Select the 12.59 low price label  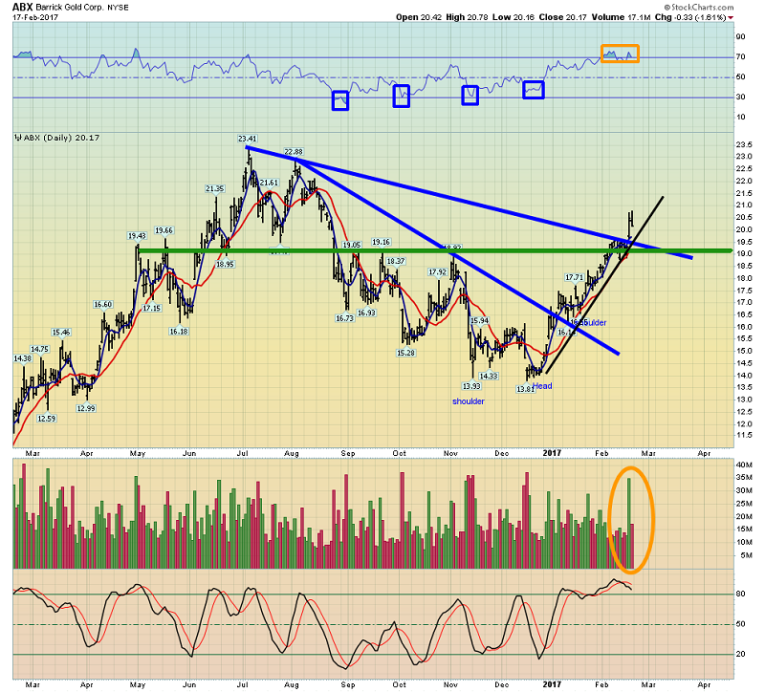click(46, 418)
